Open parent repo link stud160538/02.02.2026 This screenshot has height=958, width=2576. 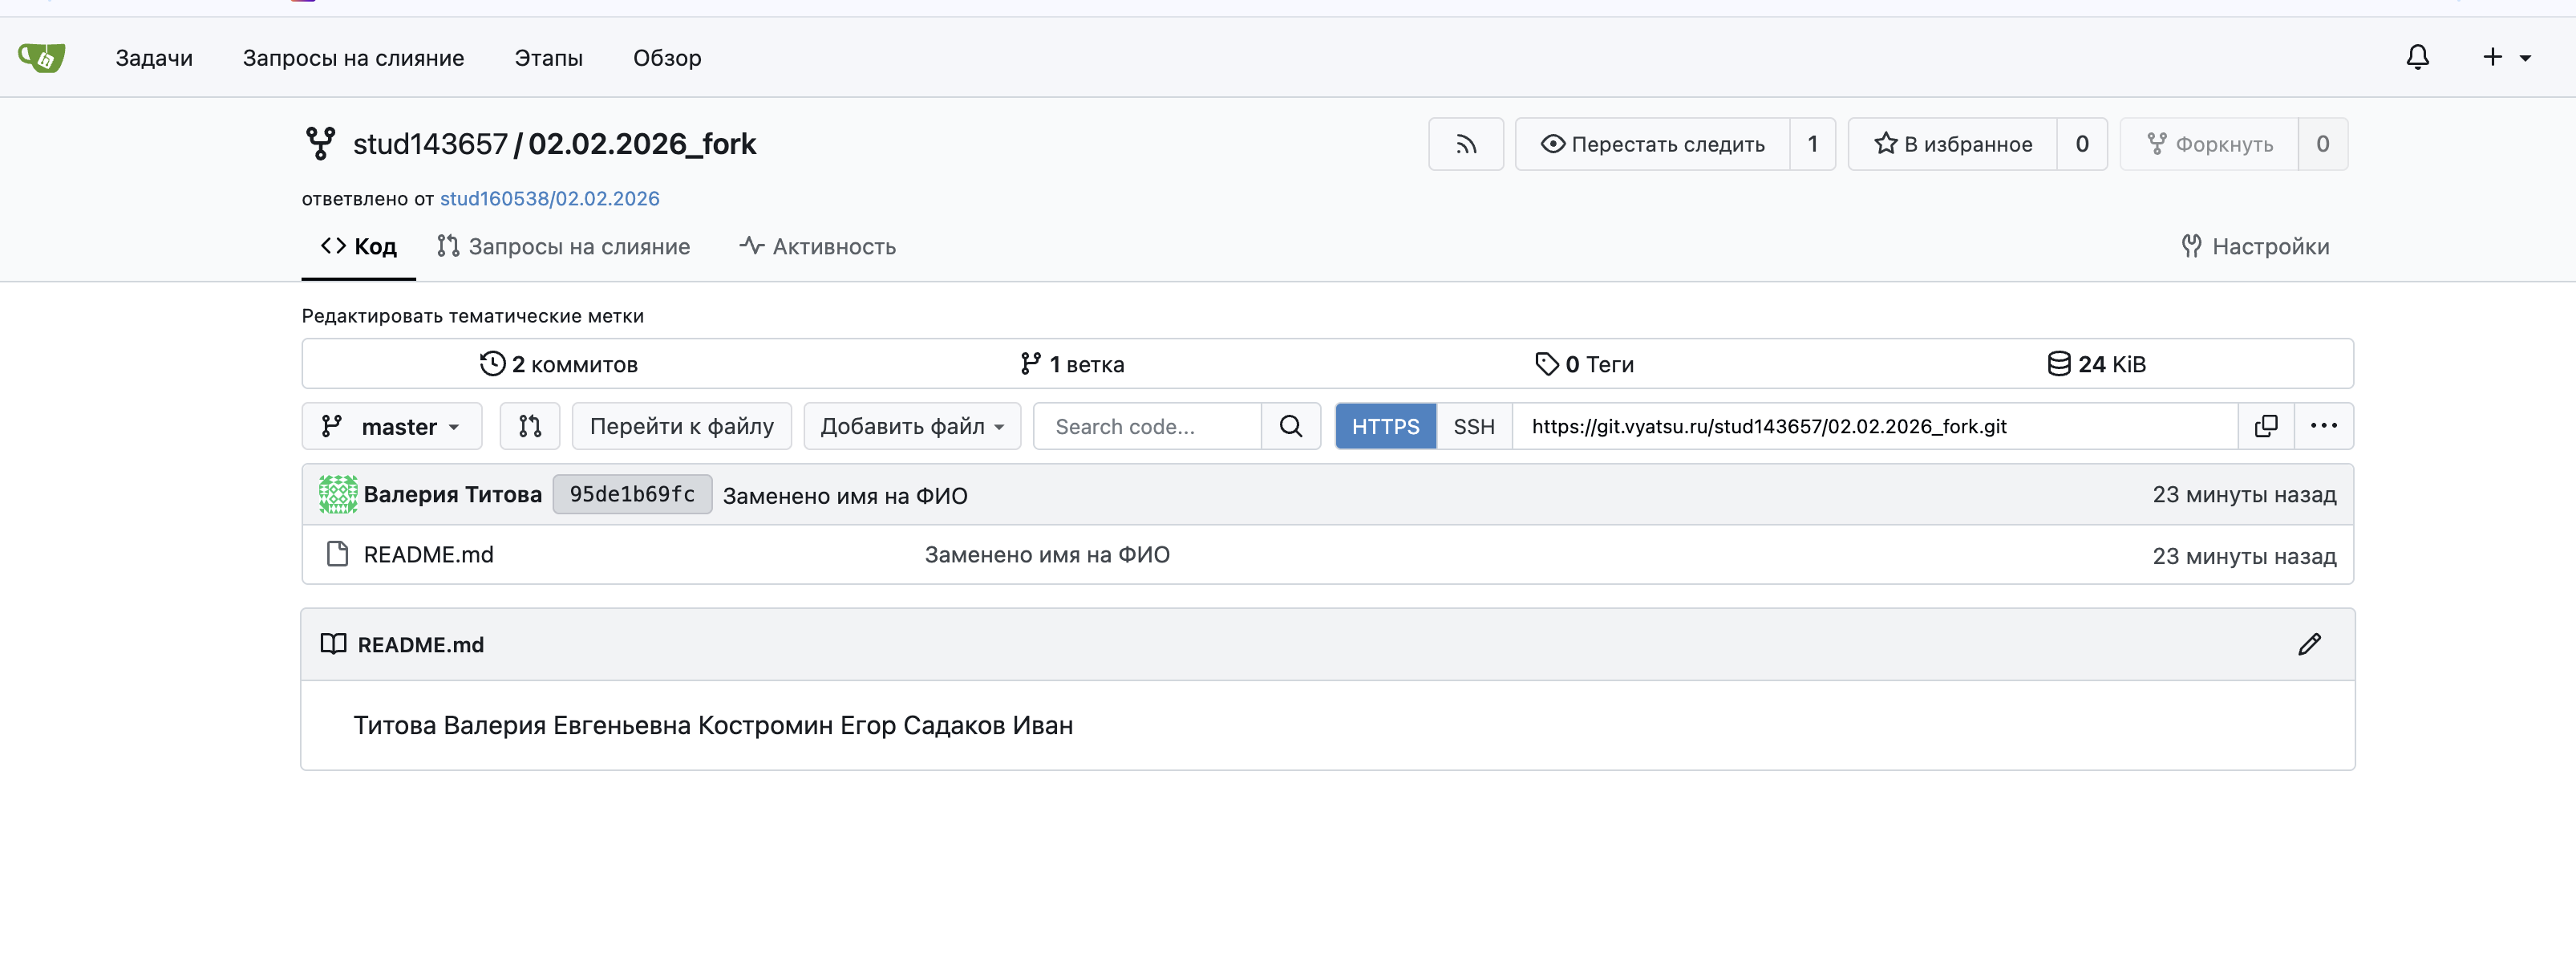point(549,199)
